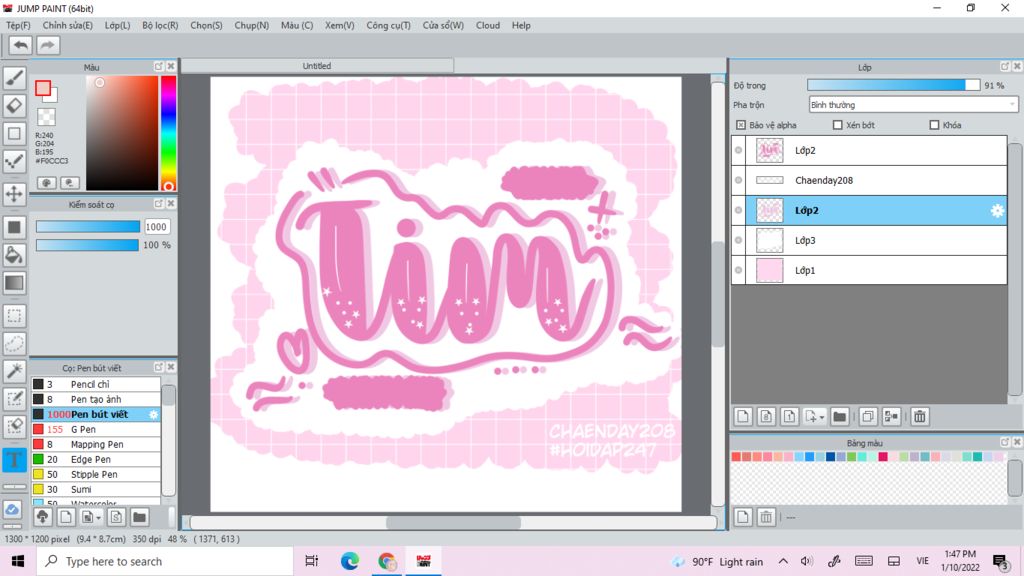The image size is (1024, 576).
Task: Open settings gear of selected Lớp2 layer
Action: pyautogui.click(x=997, y=210)
